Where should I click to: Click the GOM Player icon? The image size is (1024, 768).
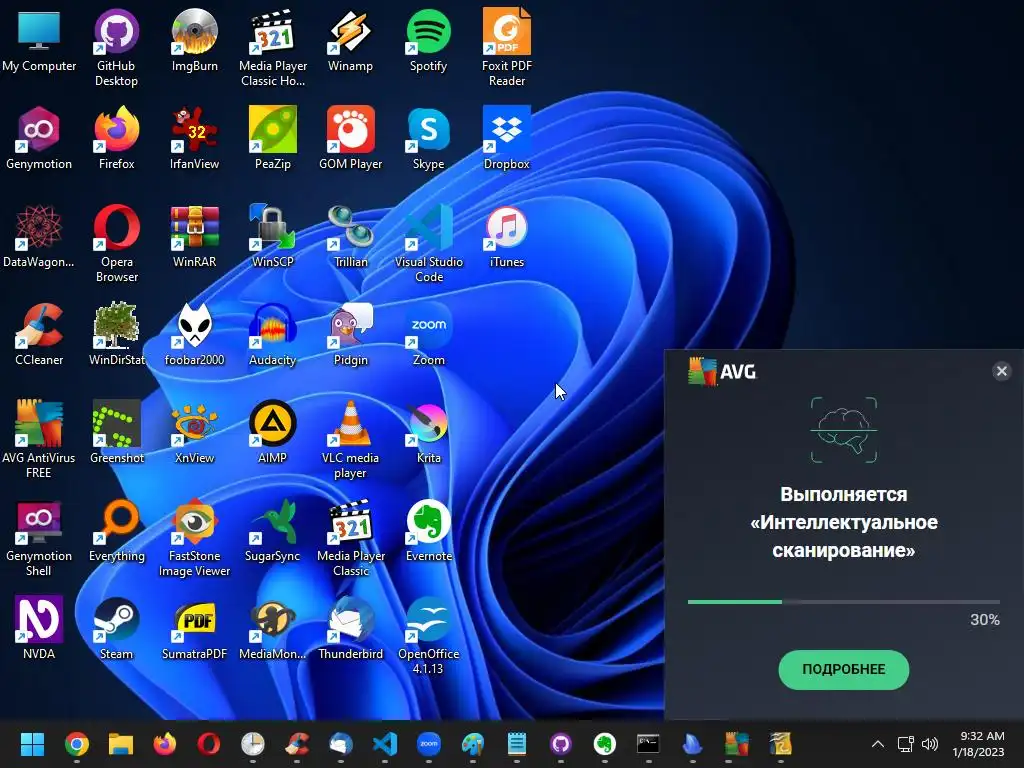pos(350,138)
